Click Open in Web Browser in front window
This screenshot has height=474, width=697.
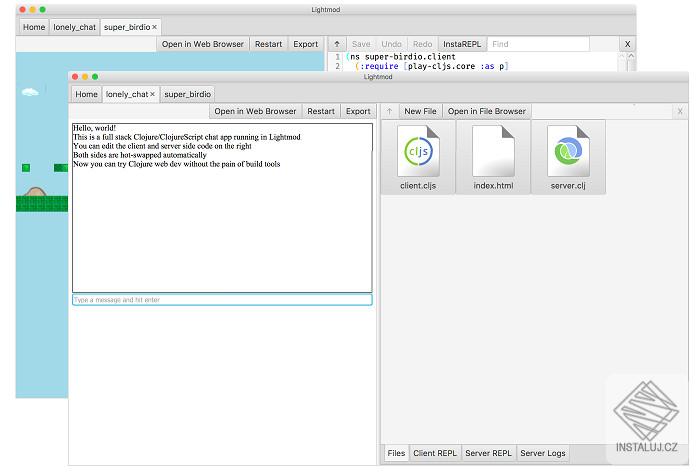pyautogui.click(x=255, y=111)
